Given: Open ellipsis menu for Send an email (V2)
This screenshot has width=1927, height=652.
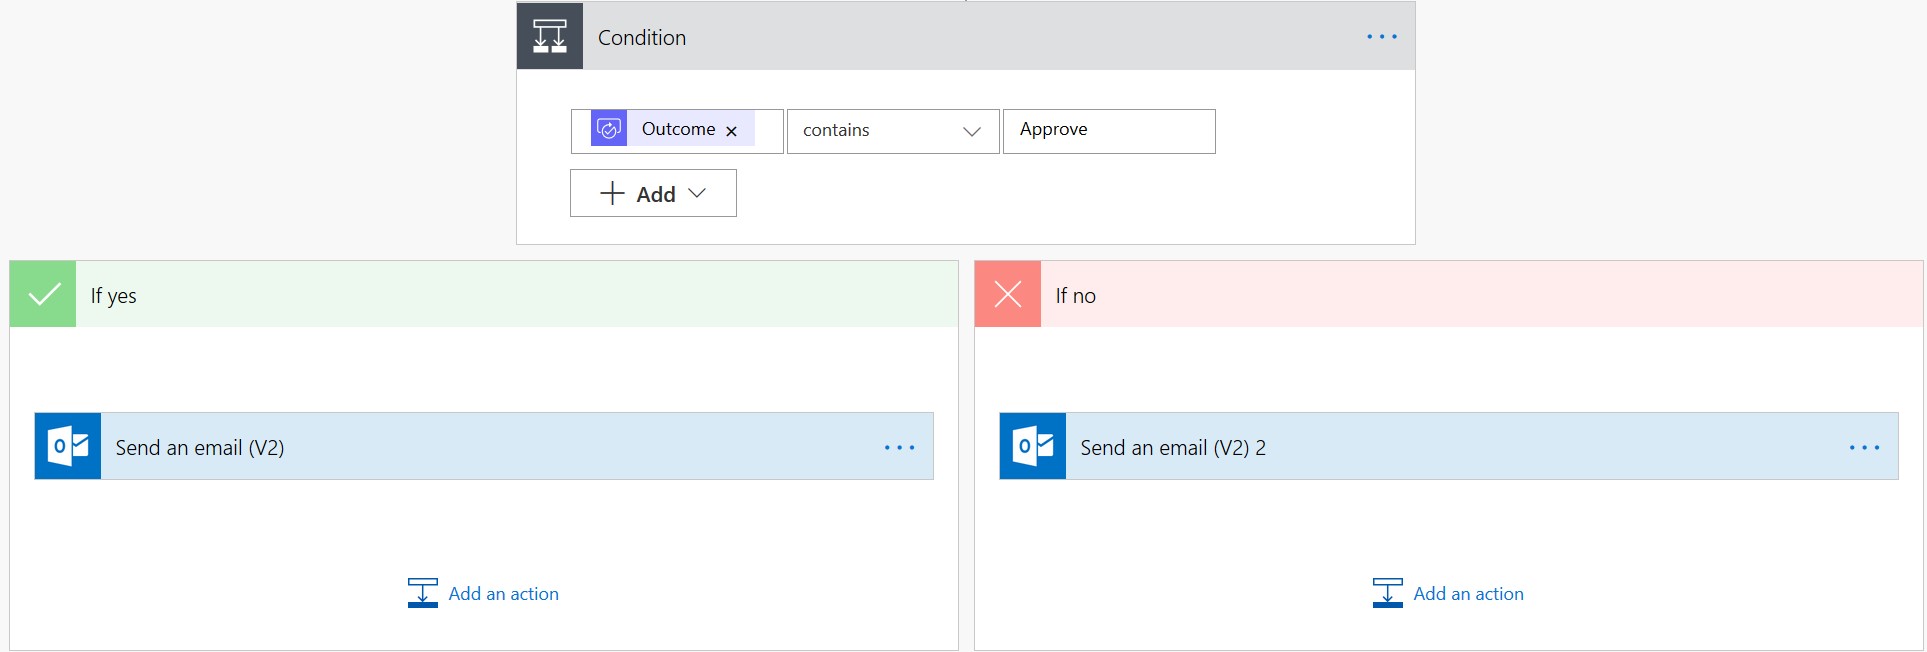Looking at the screenshot, I should tap(899, 447).
